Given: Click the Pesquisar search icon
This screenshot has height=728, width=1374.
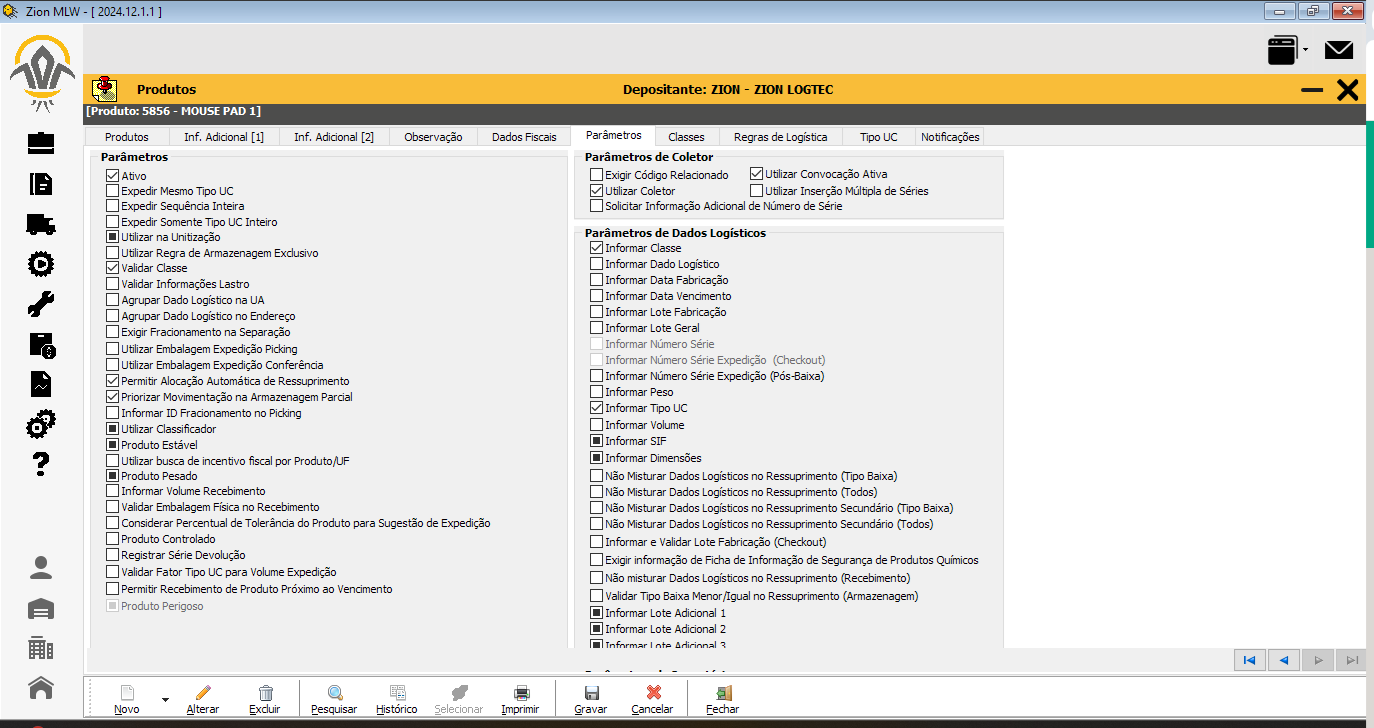Looking at the screenshot, I should click(x=334, y=693).
